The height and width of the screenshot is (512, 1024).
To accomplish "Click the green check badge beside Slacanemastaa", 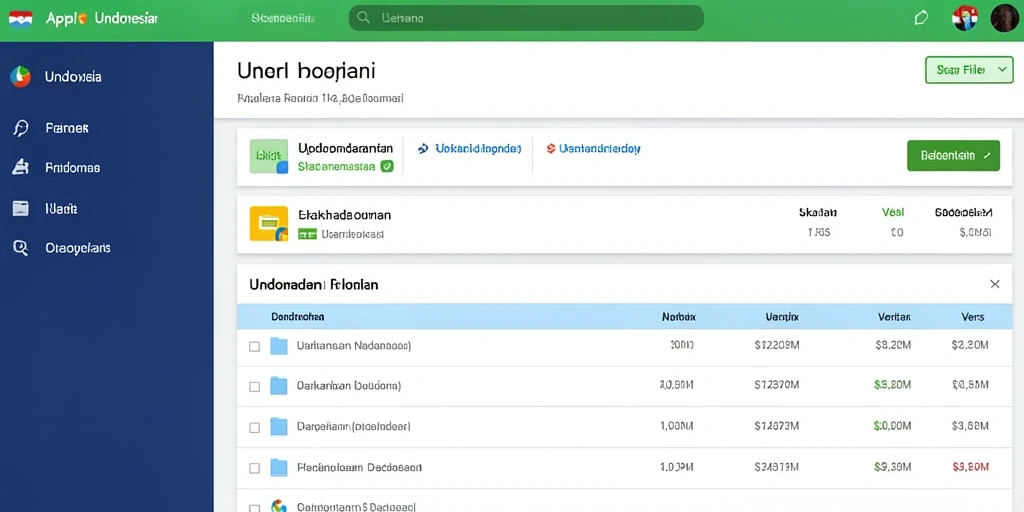I will 387,167.
